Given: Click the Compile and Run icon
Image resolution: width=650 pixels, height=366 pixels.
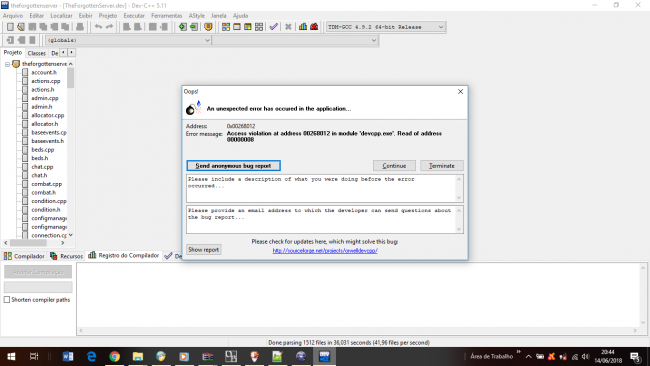Looking at the screenshot, I should coord(247,27).
